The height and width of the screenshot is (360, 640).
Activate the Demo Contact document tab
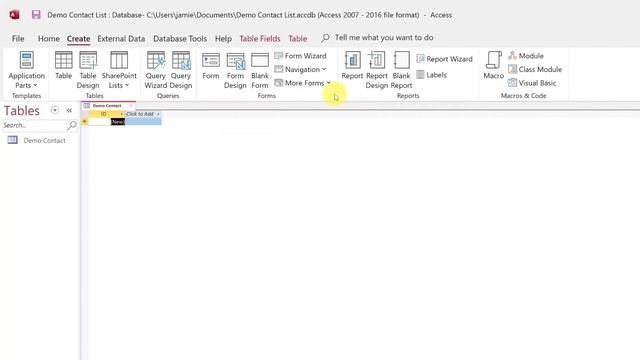coord(107,106)
